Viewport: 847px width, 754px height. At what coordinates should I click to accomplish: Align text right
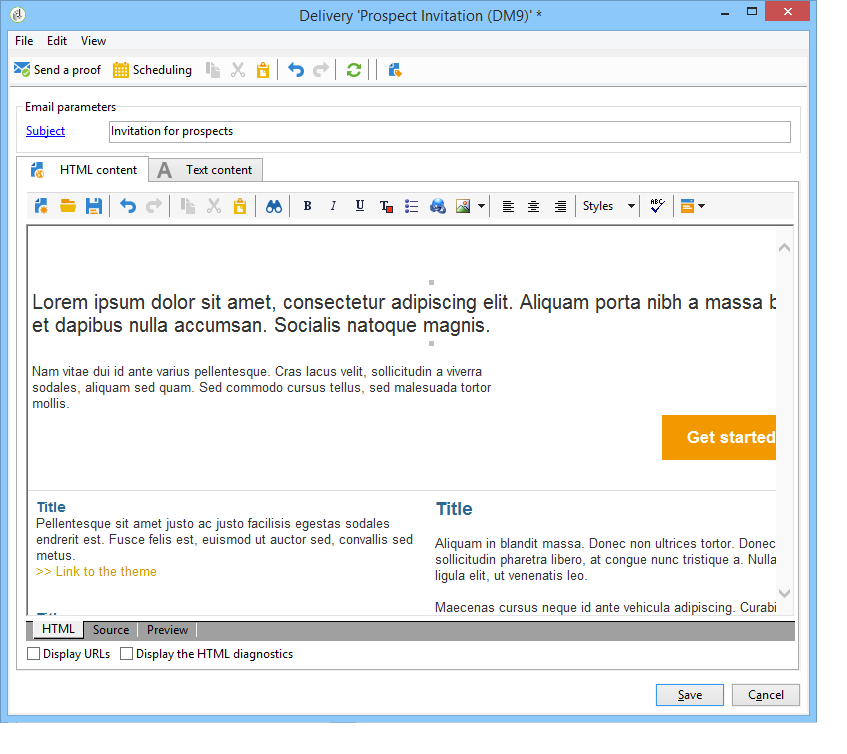pos(560,206)
